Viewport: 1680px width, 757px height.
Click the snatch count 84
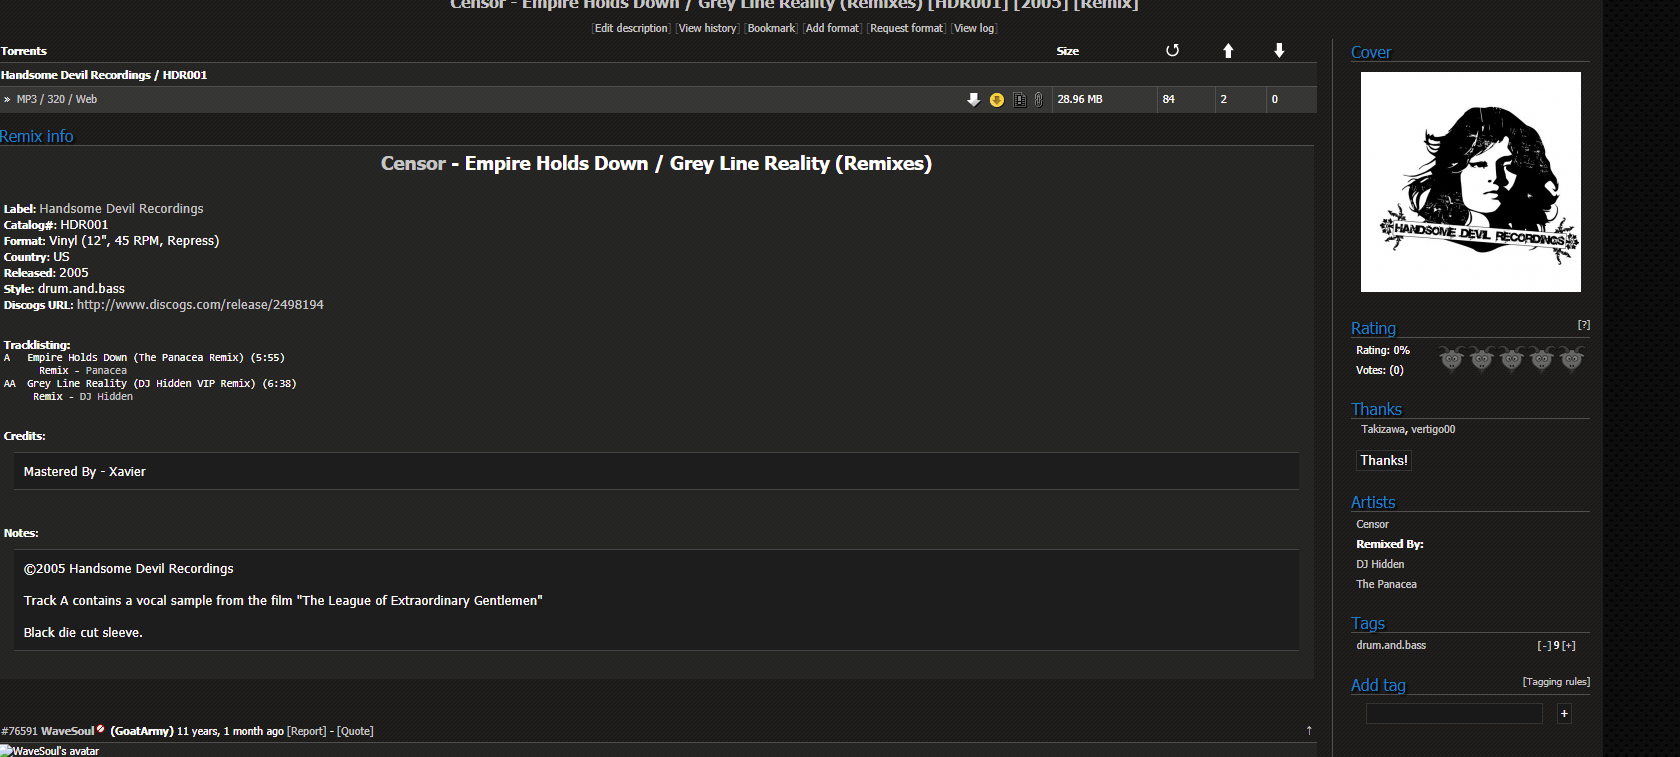[1169, 99]
